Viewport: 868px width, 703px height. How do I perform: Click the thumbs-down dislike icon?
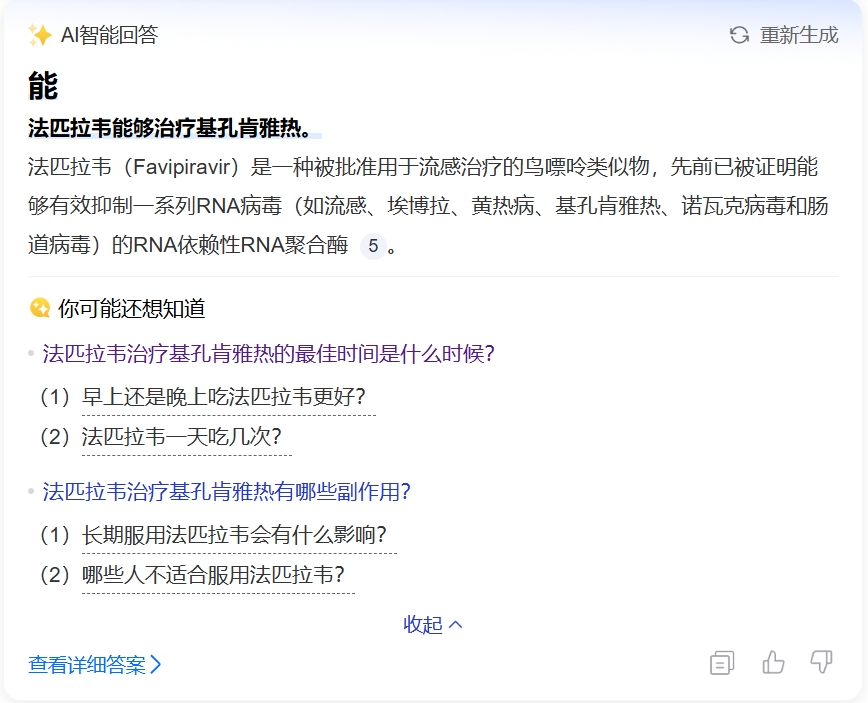coord(822,662)
